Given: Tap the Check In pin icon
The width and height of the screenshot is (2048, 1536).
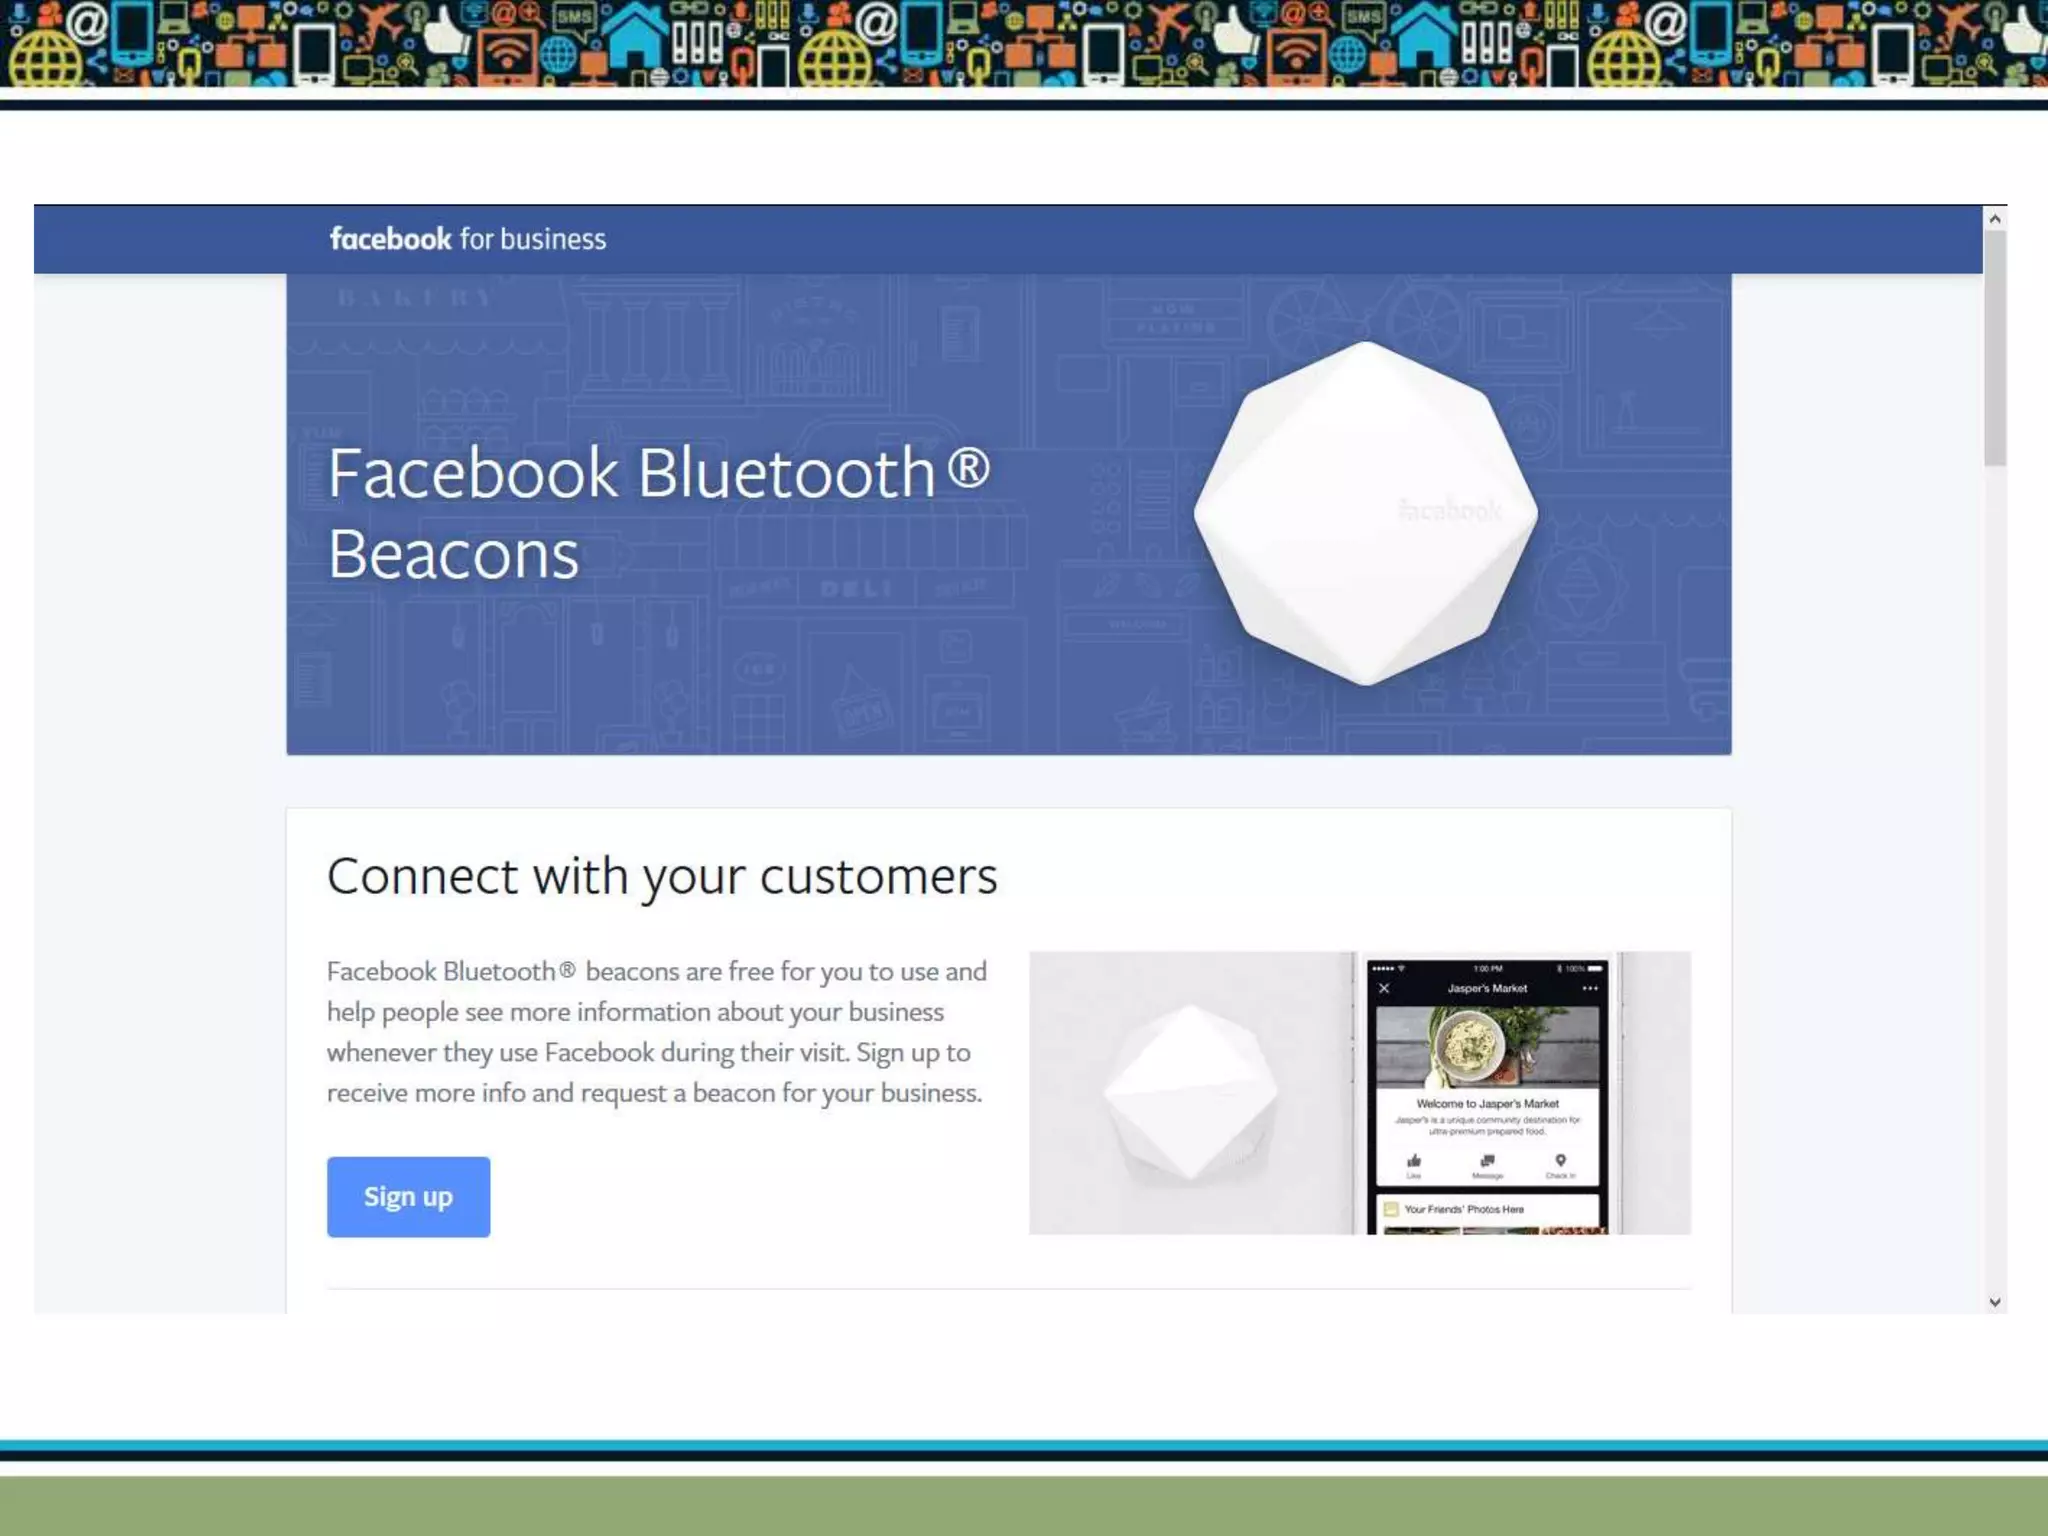Looking at the screenshot, I should click(1560, 1161).
